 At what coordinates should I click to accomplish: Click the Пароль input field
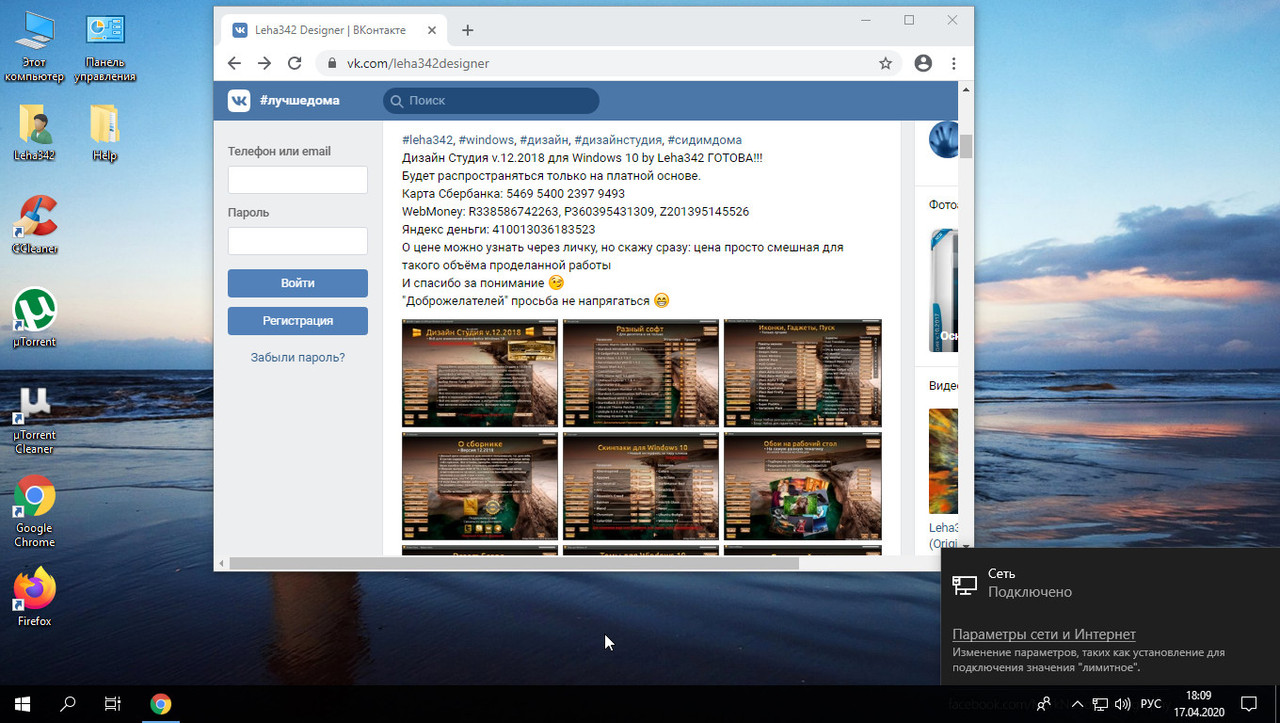tap(297, 240)
